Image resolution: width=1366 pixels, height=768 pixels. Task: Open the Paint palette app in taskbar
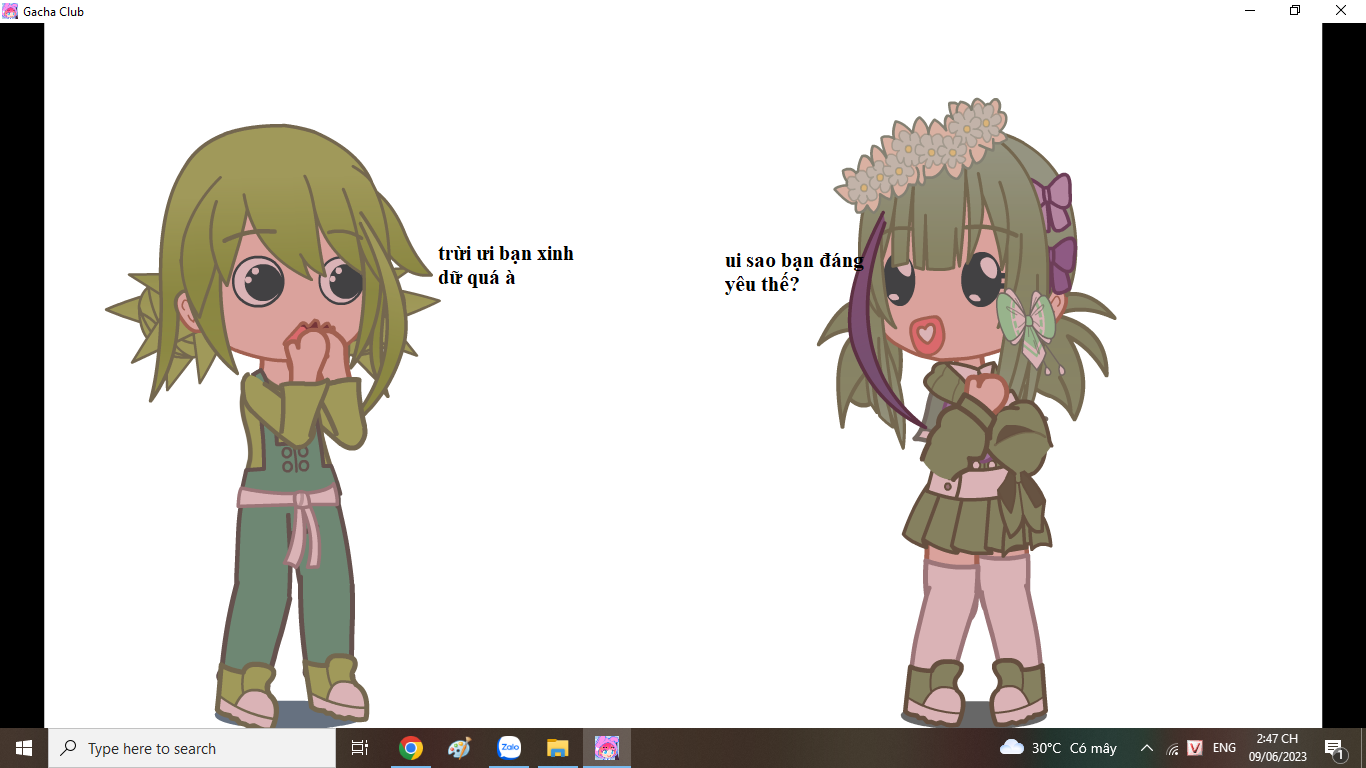459,748
